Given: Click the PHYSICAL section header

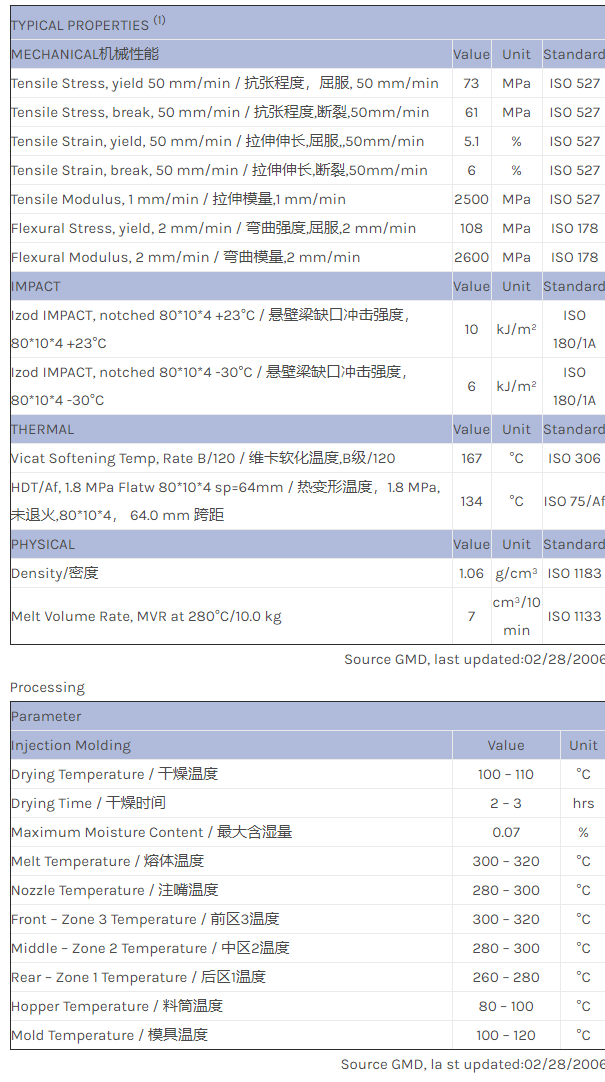Looking at the screenshot, I should point(43,544).
